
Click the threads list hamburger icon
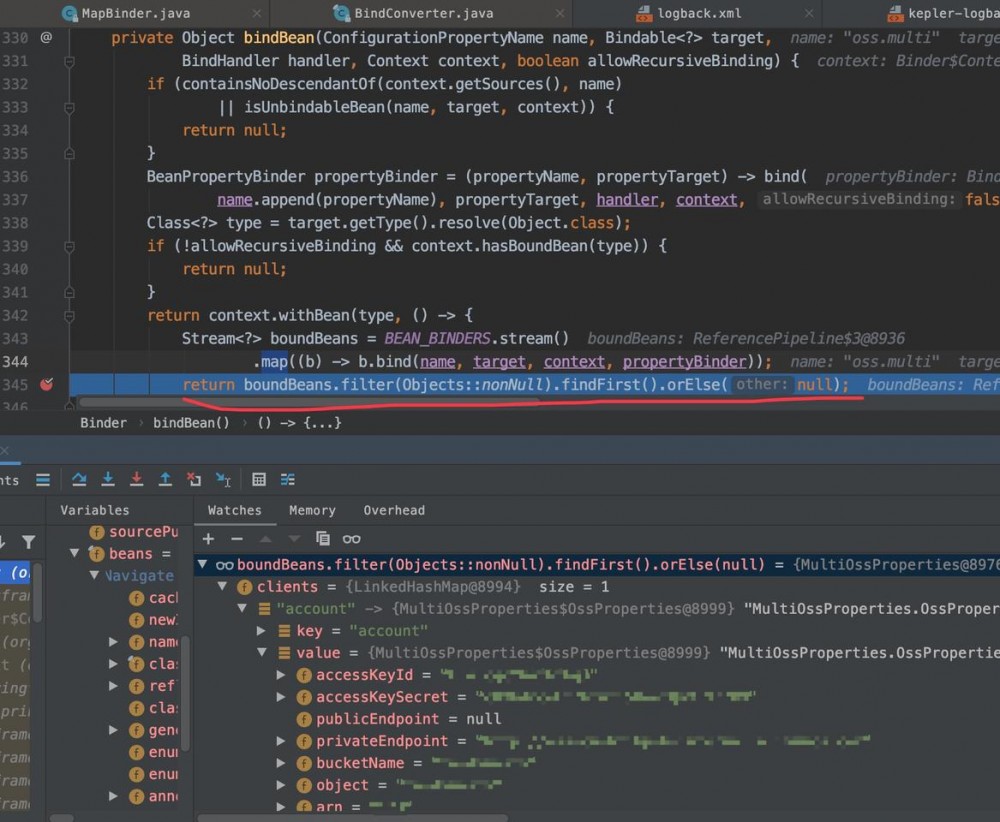point(43,480)
